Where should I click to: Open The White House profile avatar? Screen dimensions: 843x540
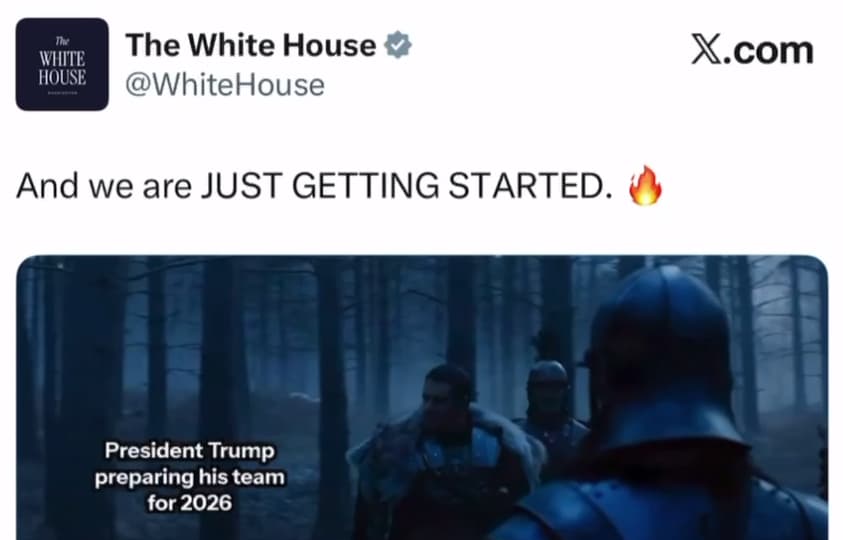(62, 64)
